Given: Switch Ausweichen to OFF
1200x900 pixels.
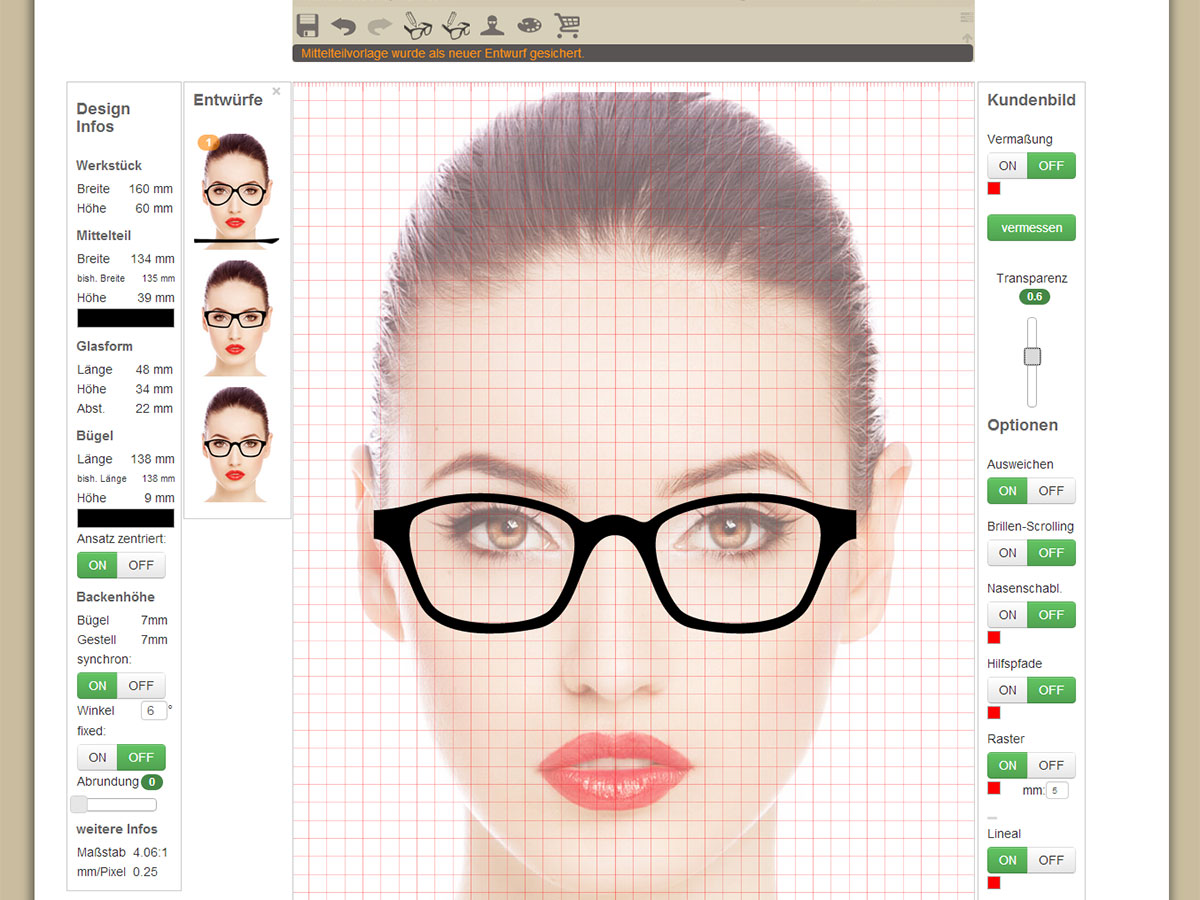Looking at the screenshot, I should coord(1051,491).
